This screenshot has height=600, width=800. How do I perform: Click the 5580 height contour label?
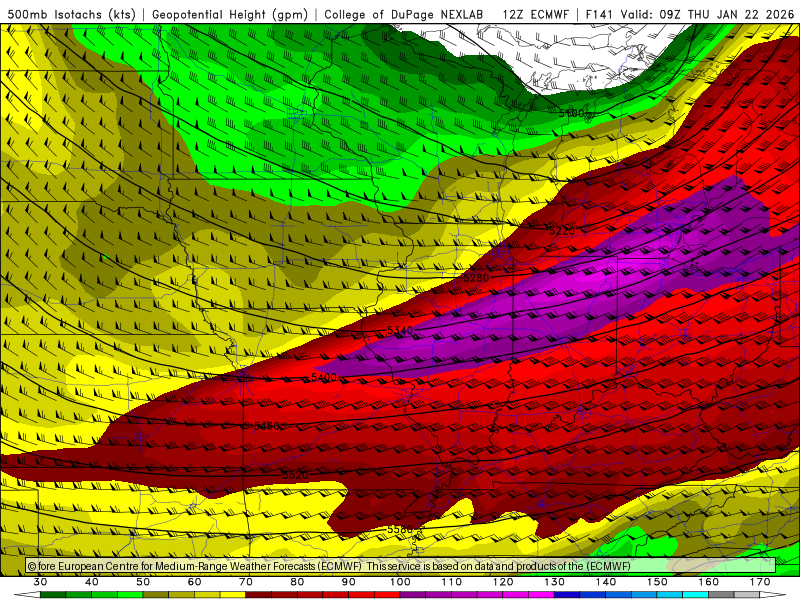click(x=400, y=530)
